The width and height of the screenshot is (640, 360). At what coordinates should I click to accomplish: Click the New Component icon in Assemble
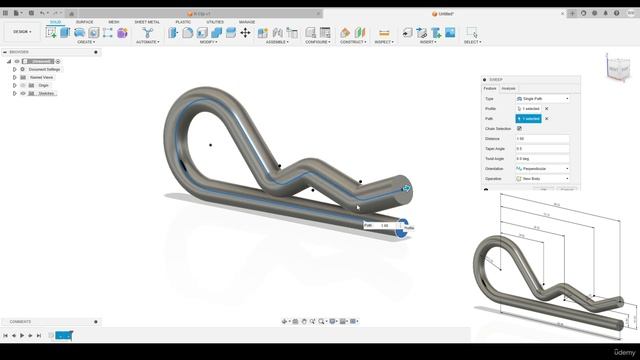pyautogui.click(x=263, y=33)
